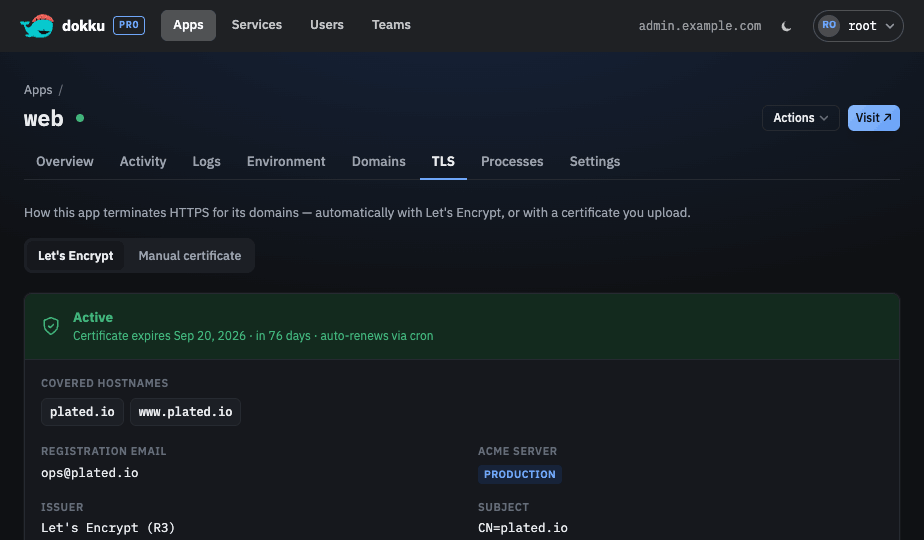
Task: Select the TLS tab
Action: click(443, 162)
